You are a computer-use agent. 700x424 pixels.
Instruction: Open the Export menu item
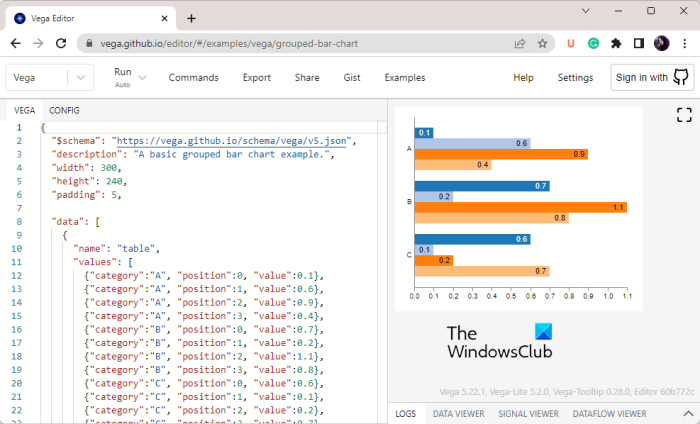coord(256,77)
